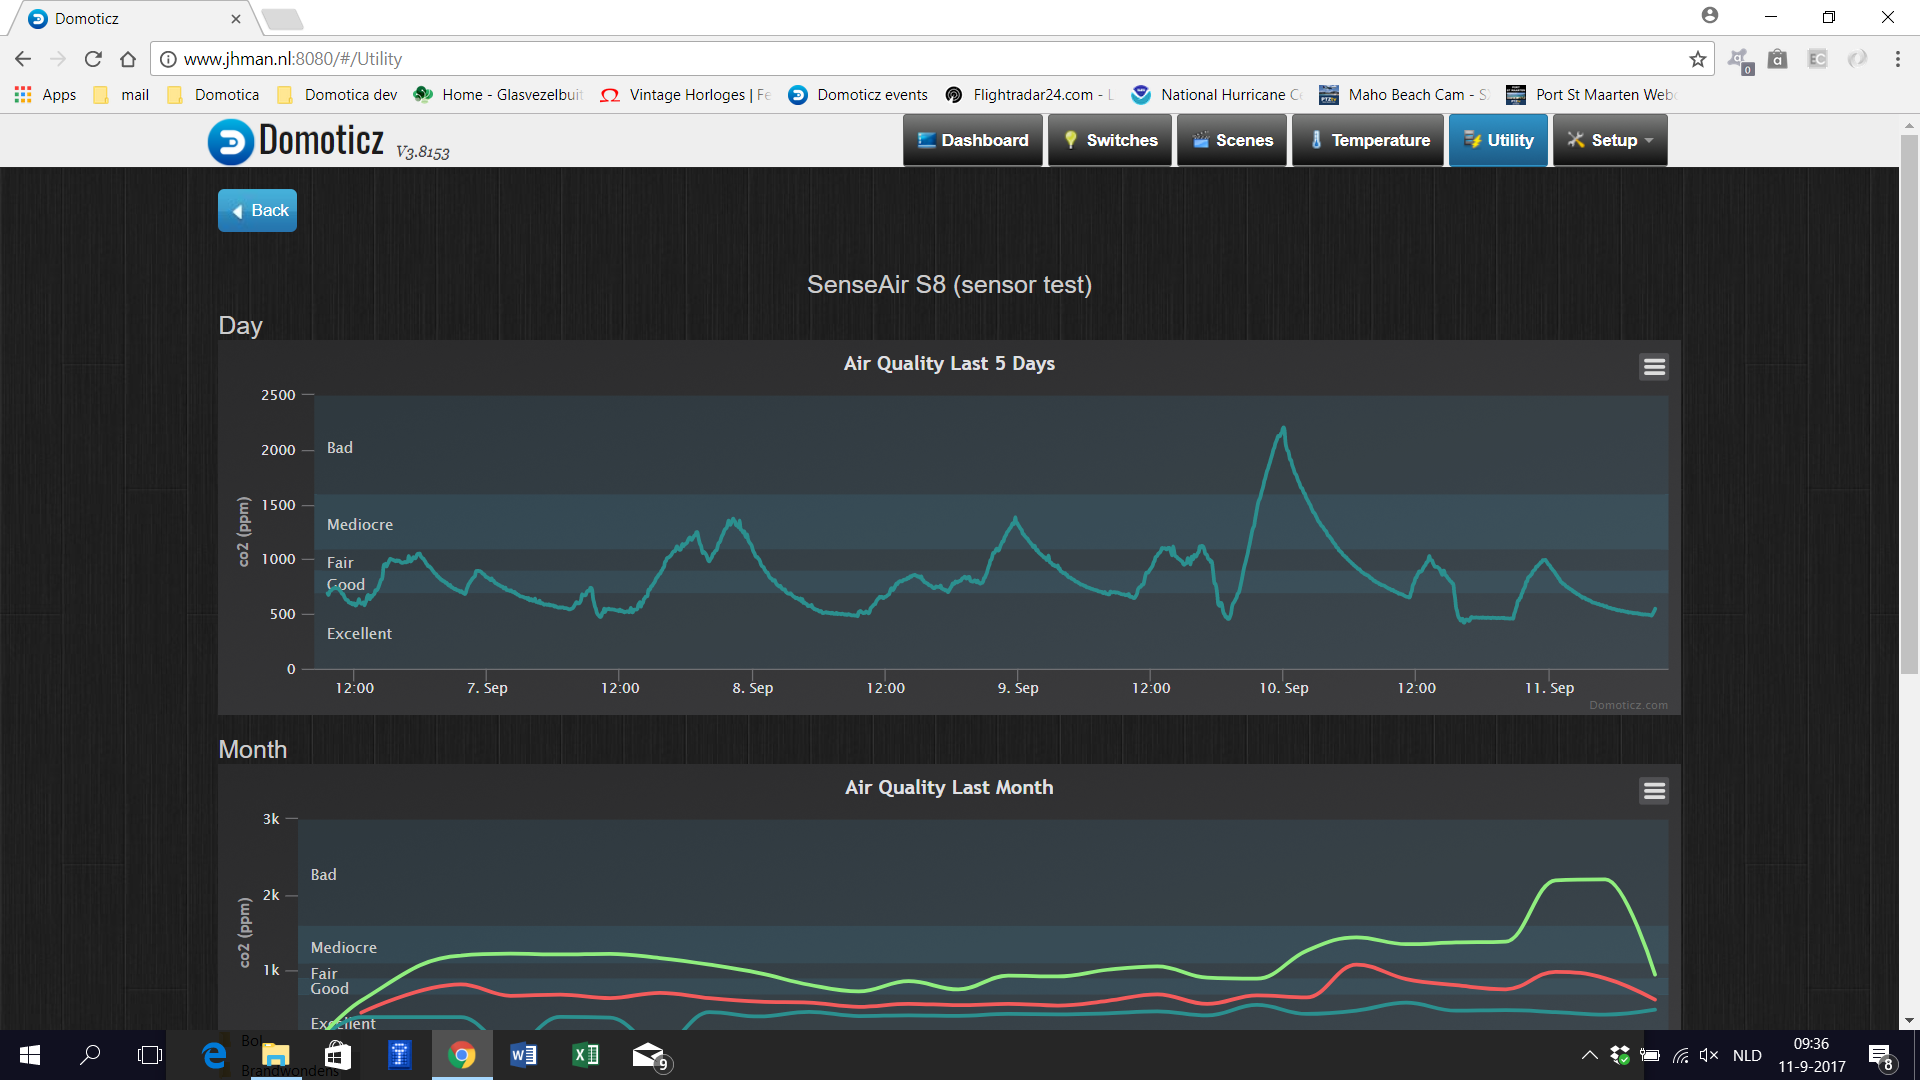Open File Explorer from the taskbar
Image resolution: width=1920 pixels, height=1080 pixels.
[x=276, y=1055]
